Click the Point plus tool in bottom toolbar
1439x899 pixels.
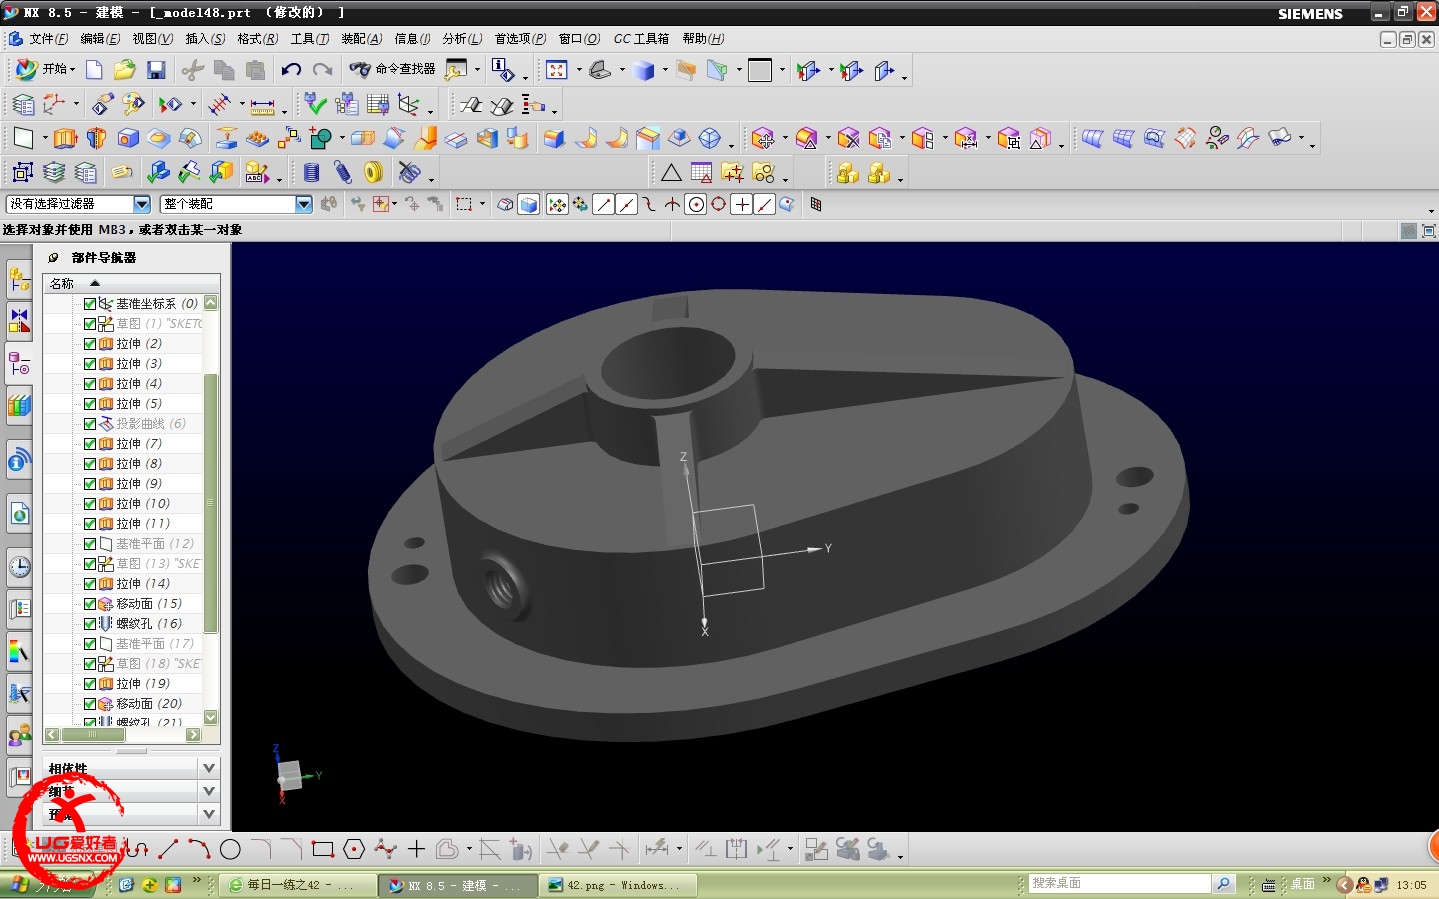point(416,850)
